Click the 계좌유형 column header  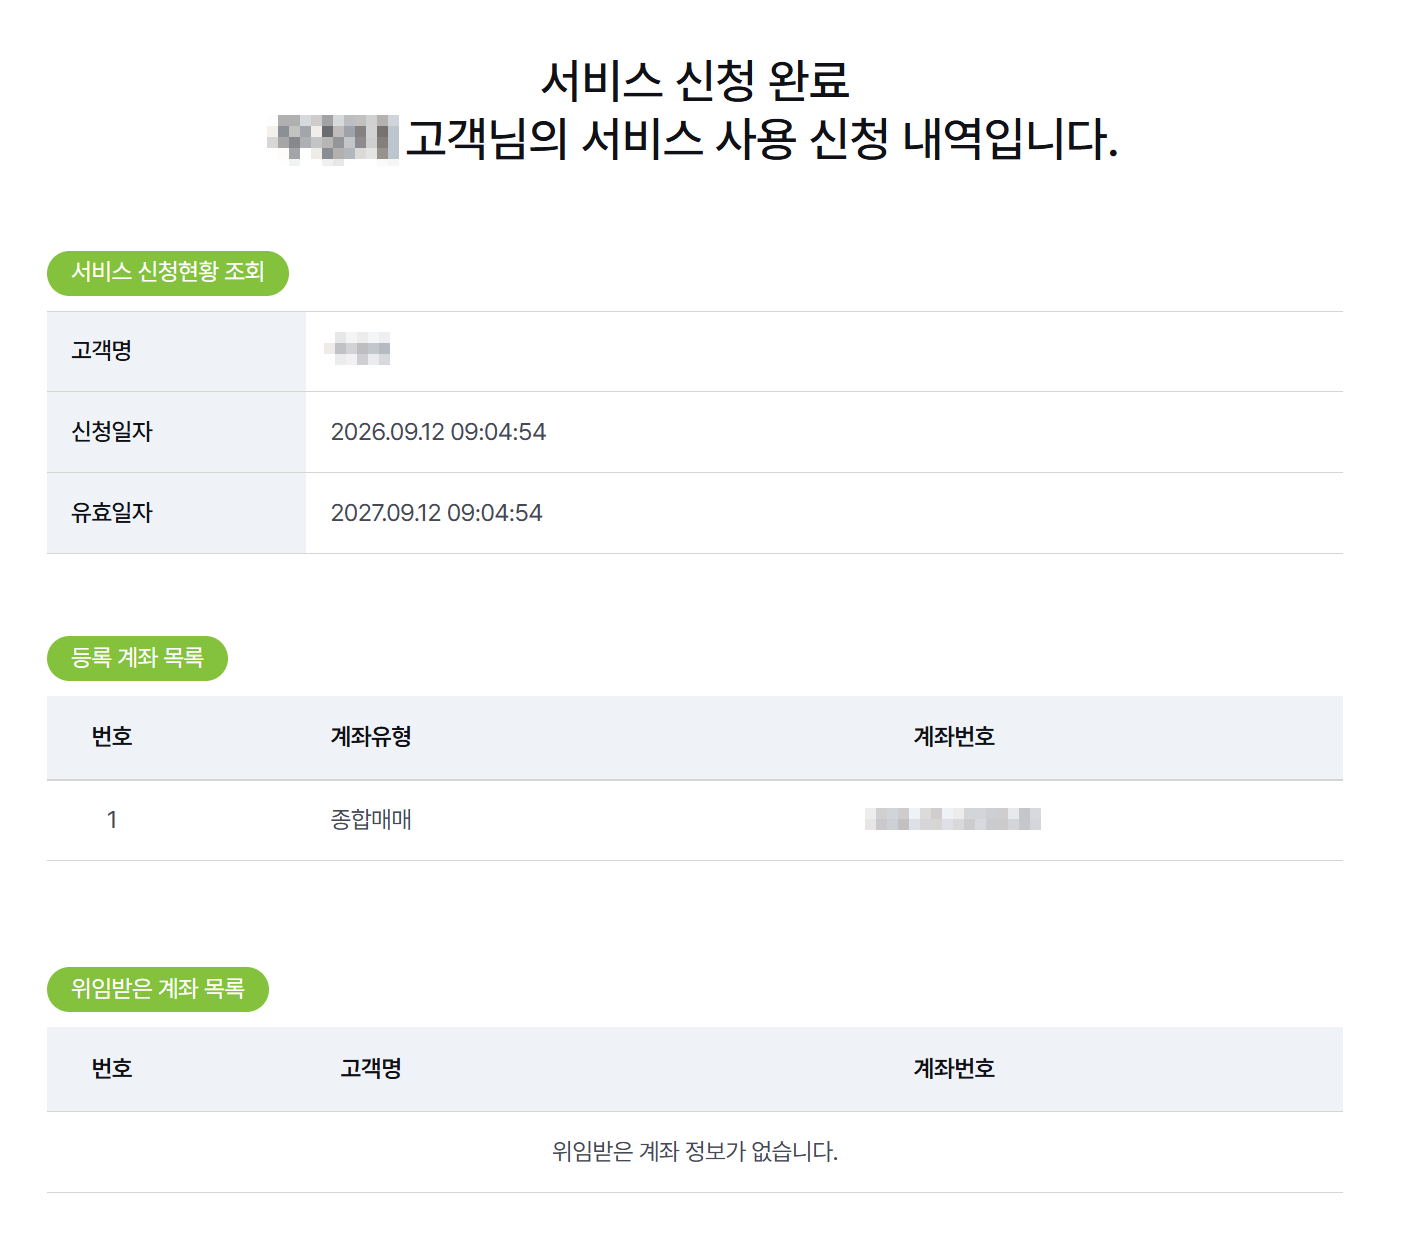click(x=371, y=737)
